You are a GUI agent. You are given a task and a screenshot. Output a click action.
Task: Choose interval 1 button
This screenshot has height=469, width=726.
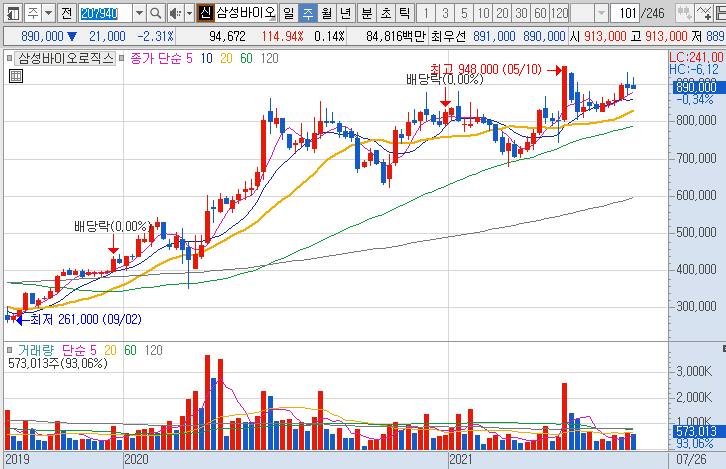[426, 13]
